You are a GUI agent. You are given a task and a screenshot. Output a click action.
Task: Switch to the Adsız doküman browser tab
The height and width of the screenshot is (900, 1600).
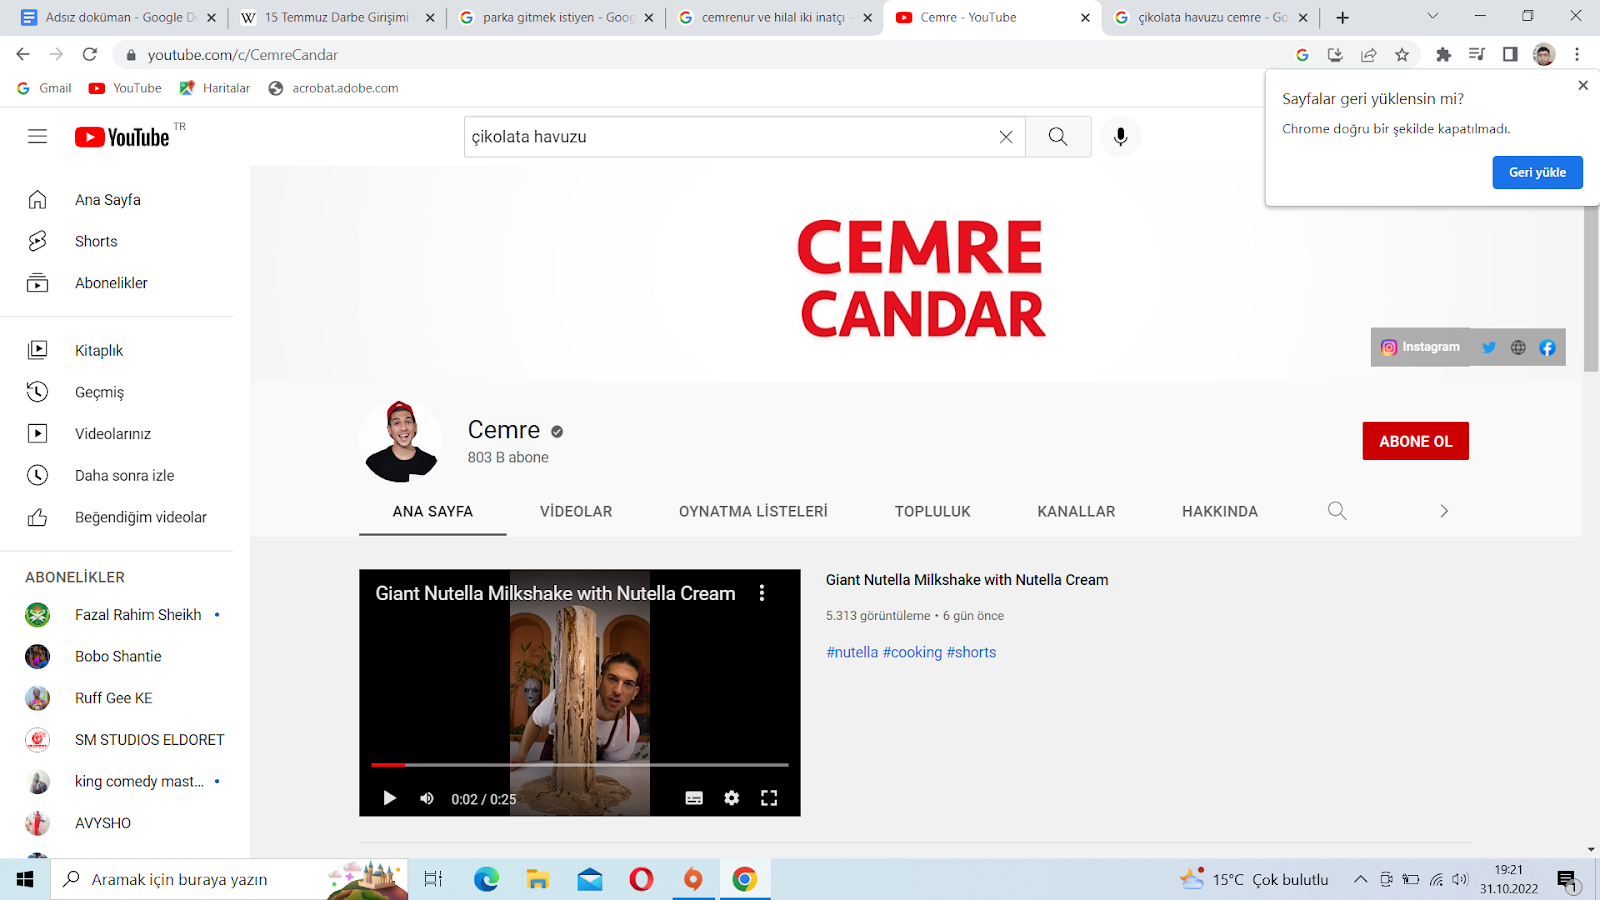[x=118, y=18]
